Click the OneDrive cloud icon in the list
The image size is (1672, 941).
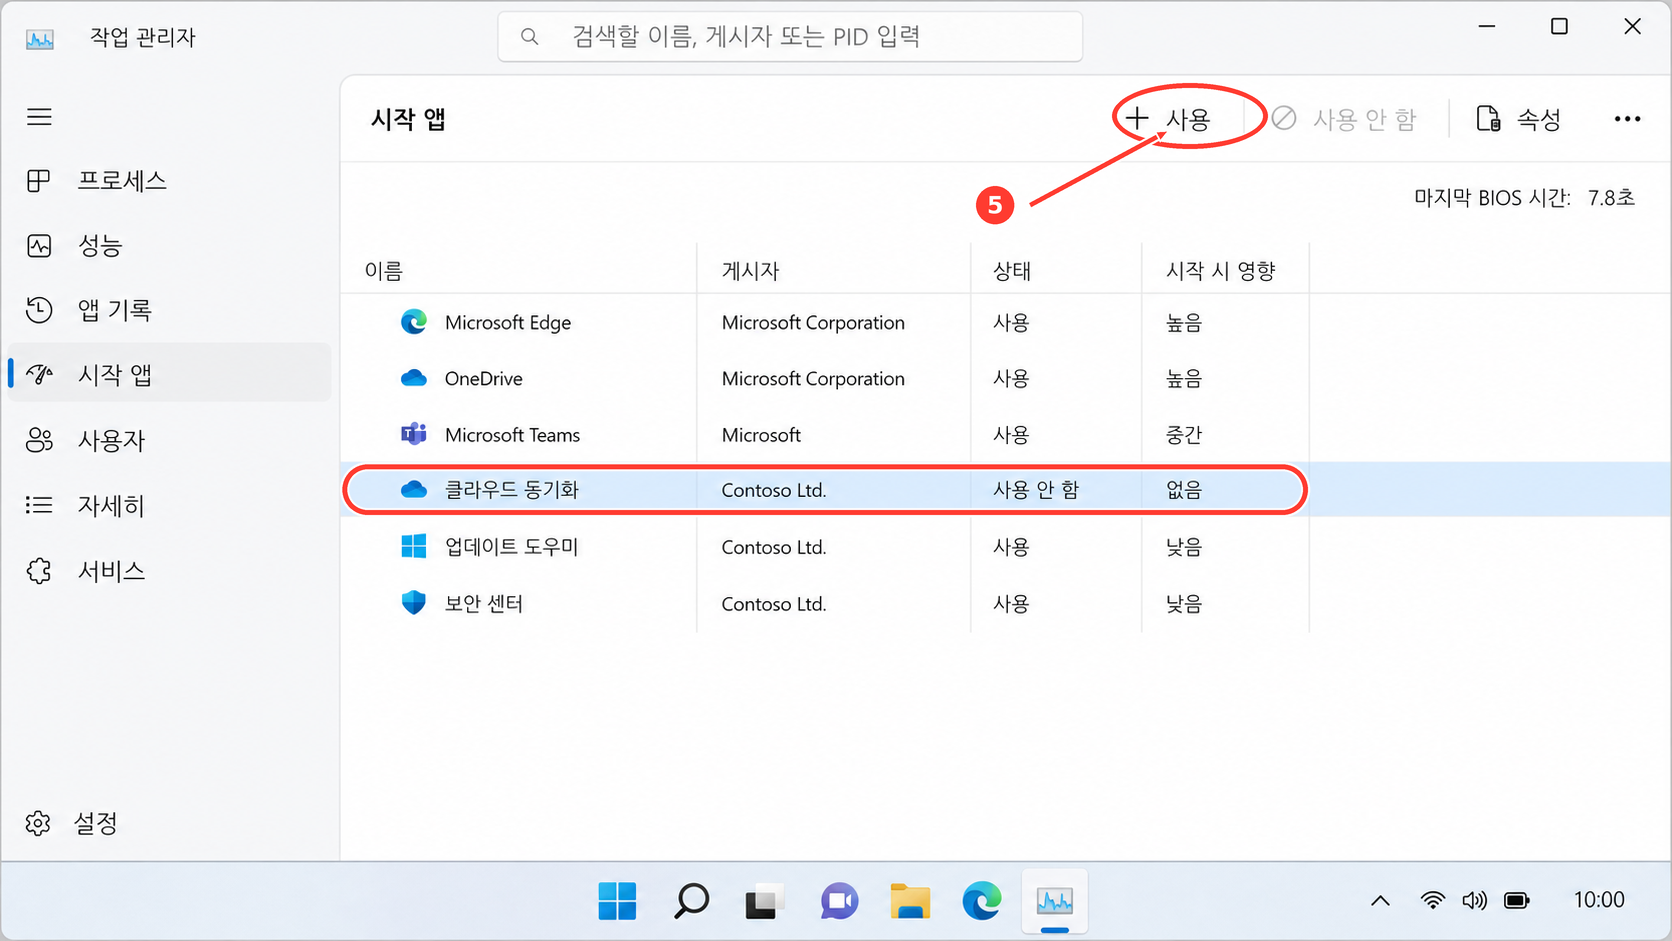[414, 378]
